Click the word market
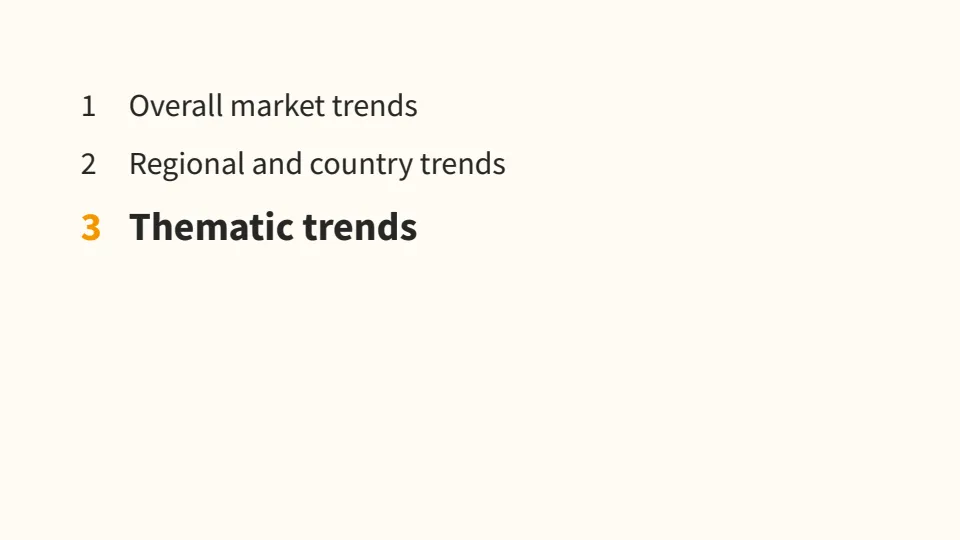 click(x=277, y=106)
